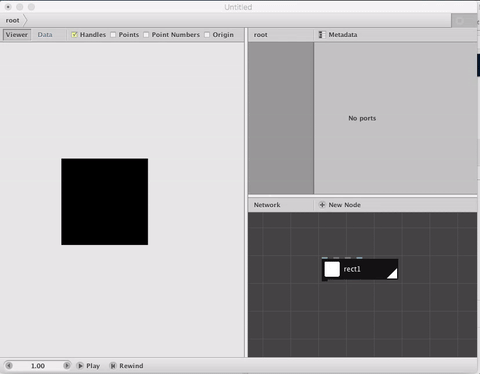Screen dimensions: 480x374
Task: Click the Network panel label
Action: point(267,205)
